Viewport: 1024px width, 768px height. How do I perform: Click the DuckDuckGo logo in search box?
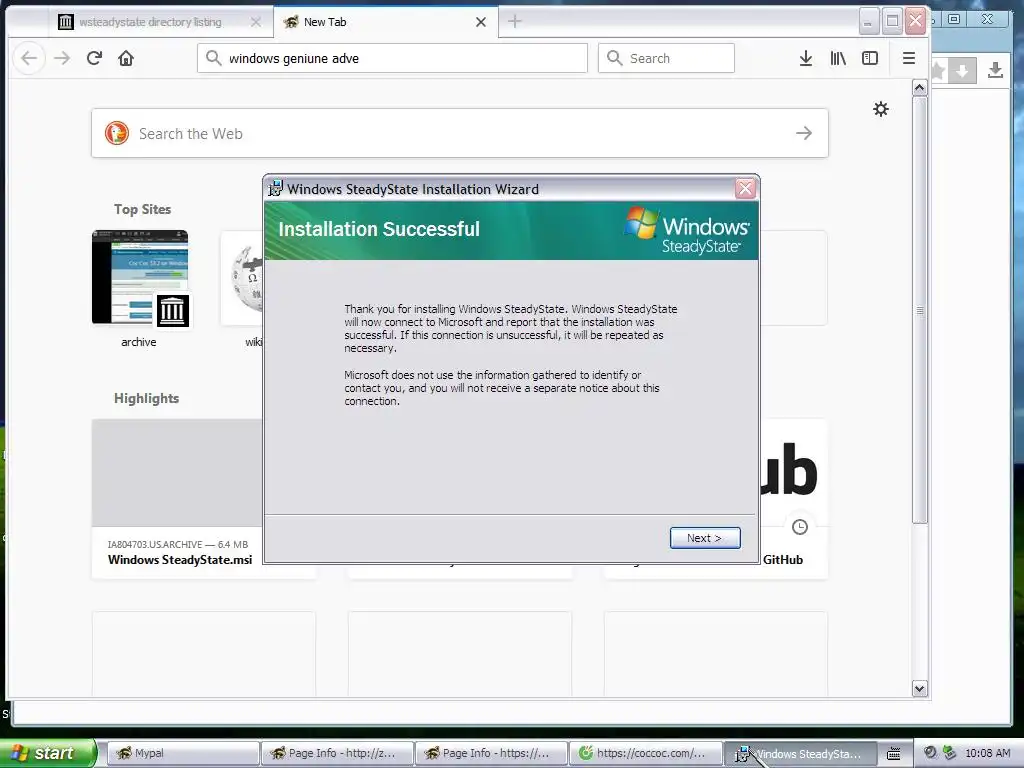click(x=117, y=133)
